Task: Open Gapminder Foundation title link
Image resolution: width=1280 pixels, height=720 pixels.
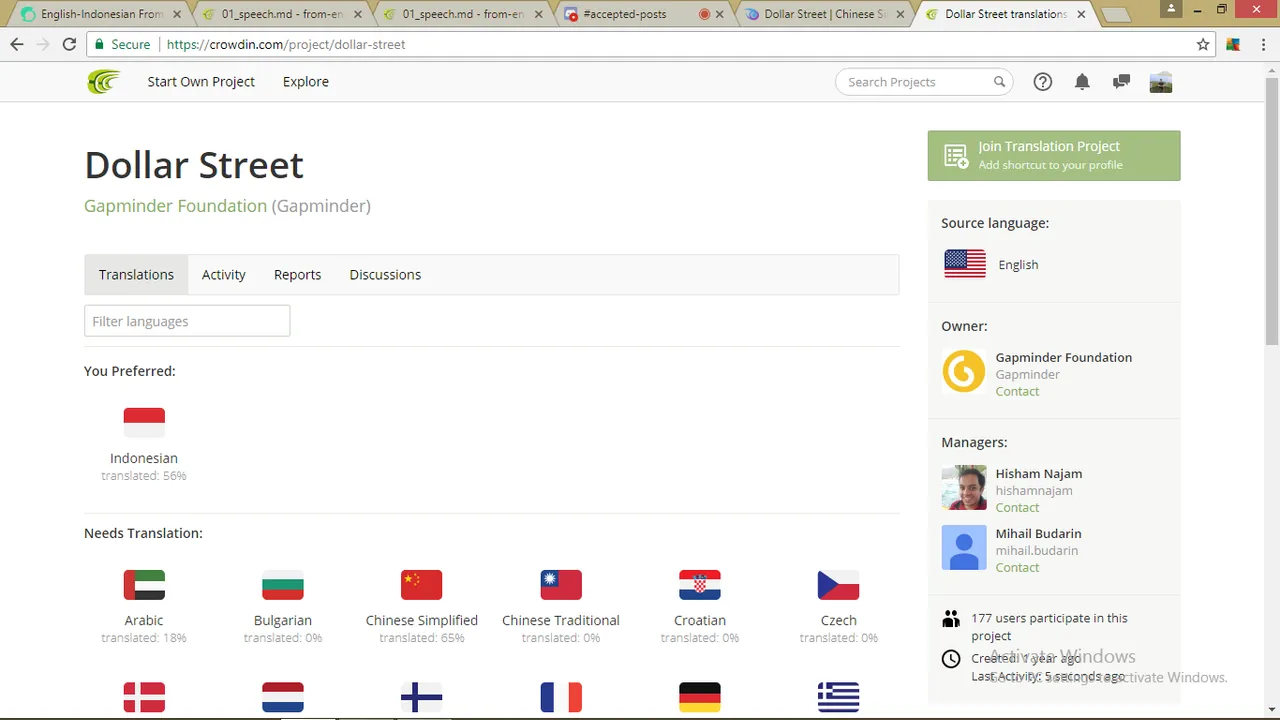Action: click(175, 206)
